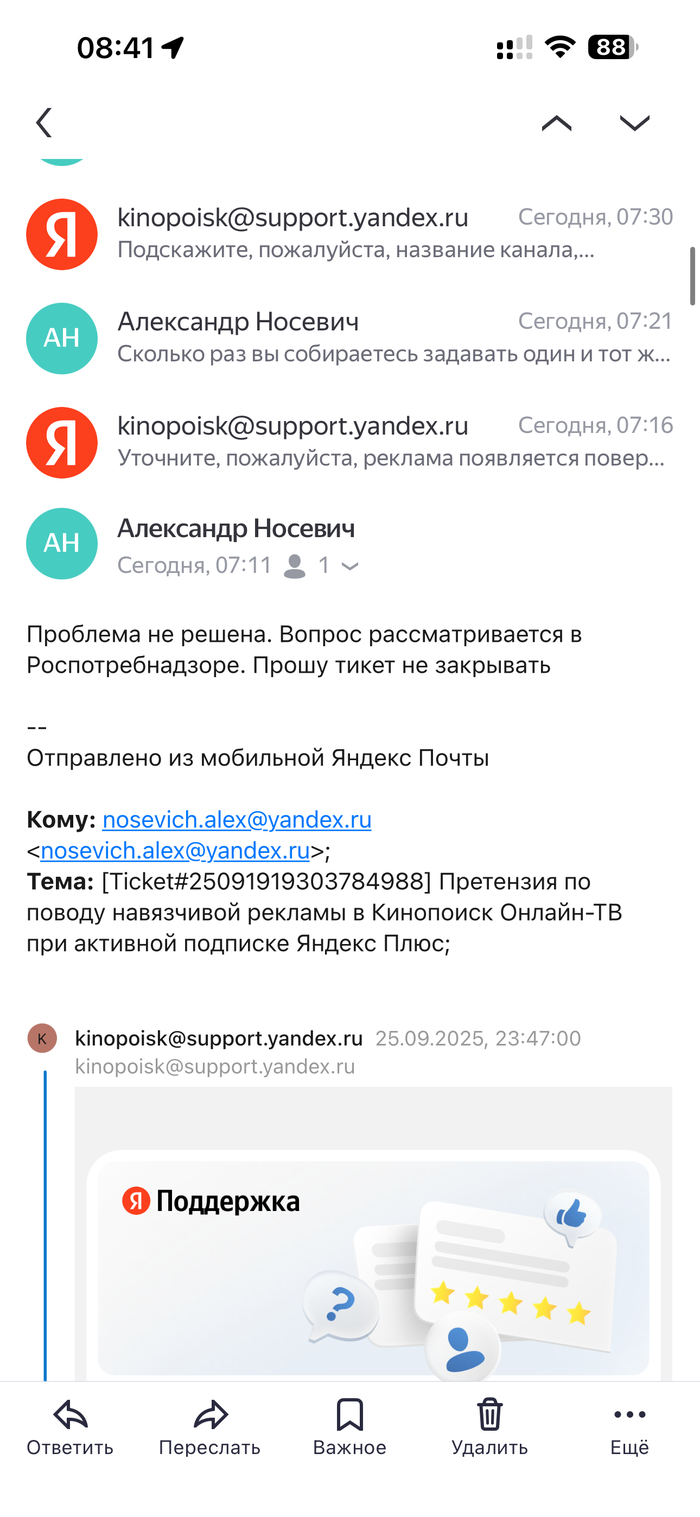Image resolution: width=700 pixels, height=1517 pixels.
Task: Go to previous message with up chevron
Action: pyautogui.click(x=556, y=123)
